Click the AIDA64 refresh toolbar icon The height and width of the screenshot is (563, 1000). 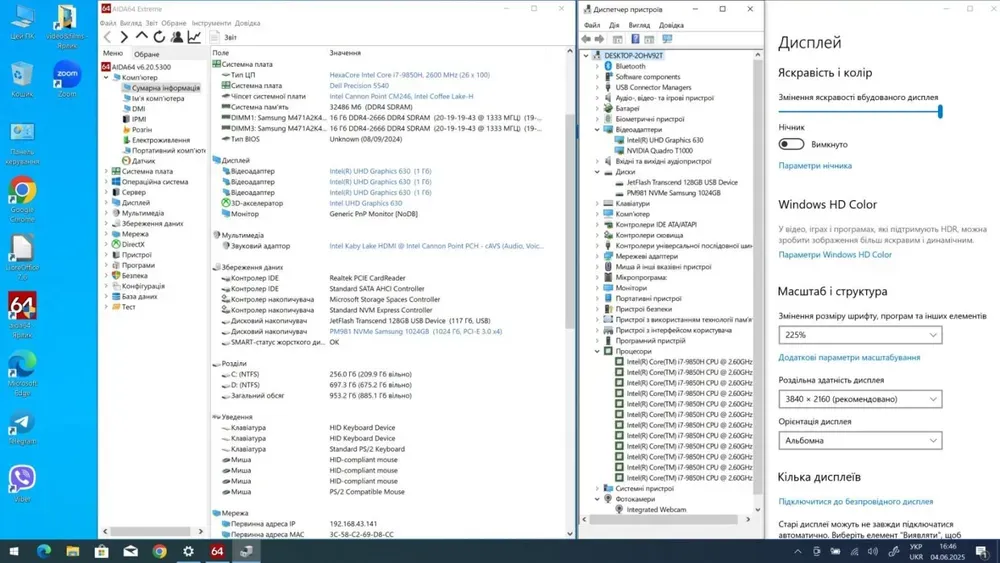click(159, 37)
